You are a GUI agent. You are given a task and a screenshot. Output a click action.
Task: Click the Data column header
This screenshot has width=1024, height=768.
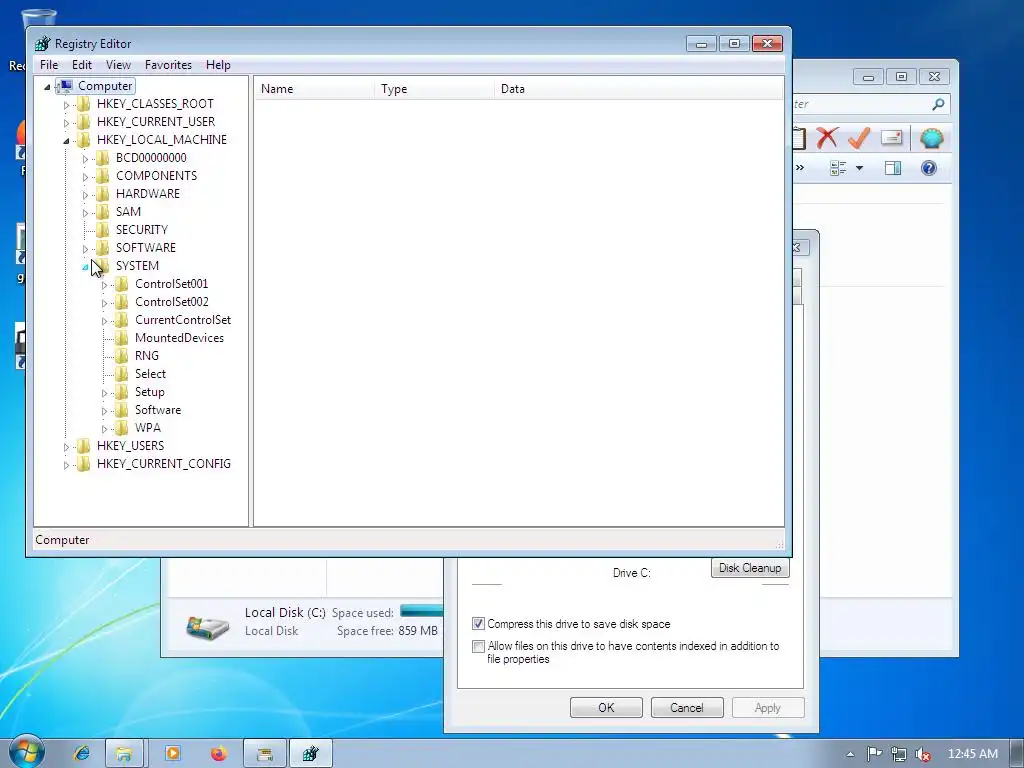639,89
